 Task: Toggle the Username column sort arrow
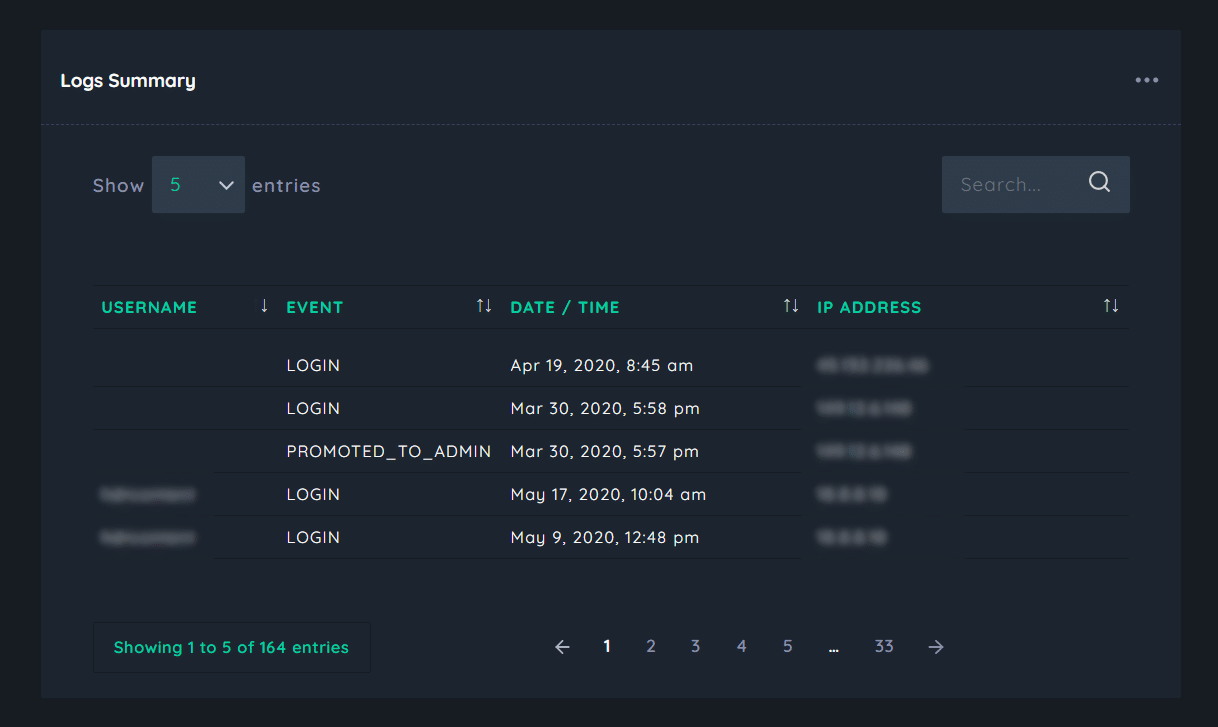[263, 306]
